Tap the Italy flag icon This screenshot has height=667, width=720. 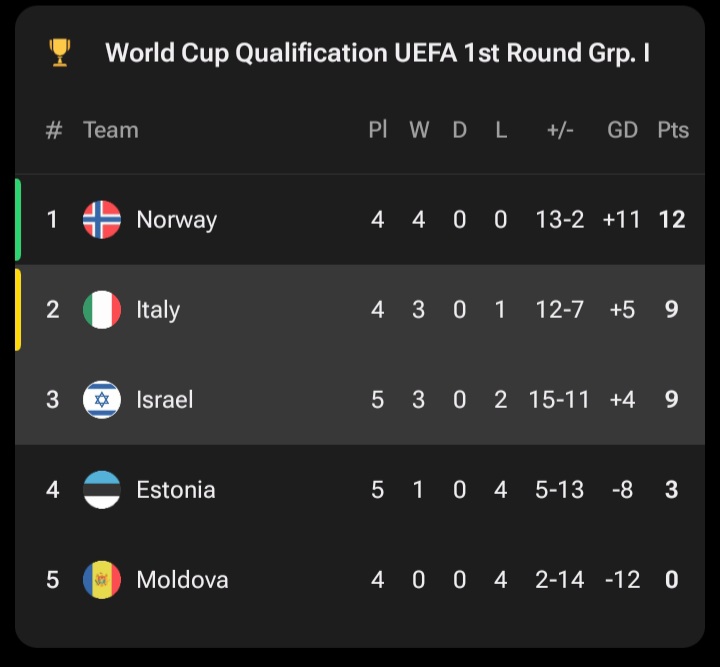tap(102, 310)
